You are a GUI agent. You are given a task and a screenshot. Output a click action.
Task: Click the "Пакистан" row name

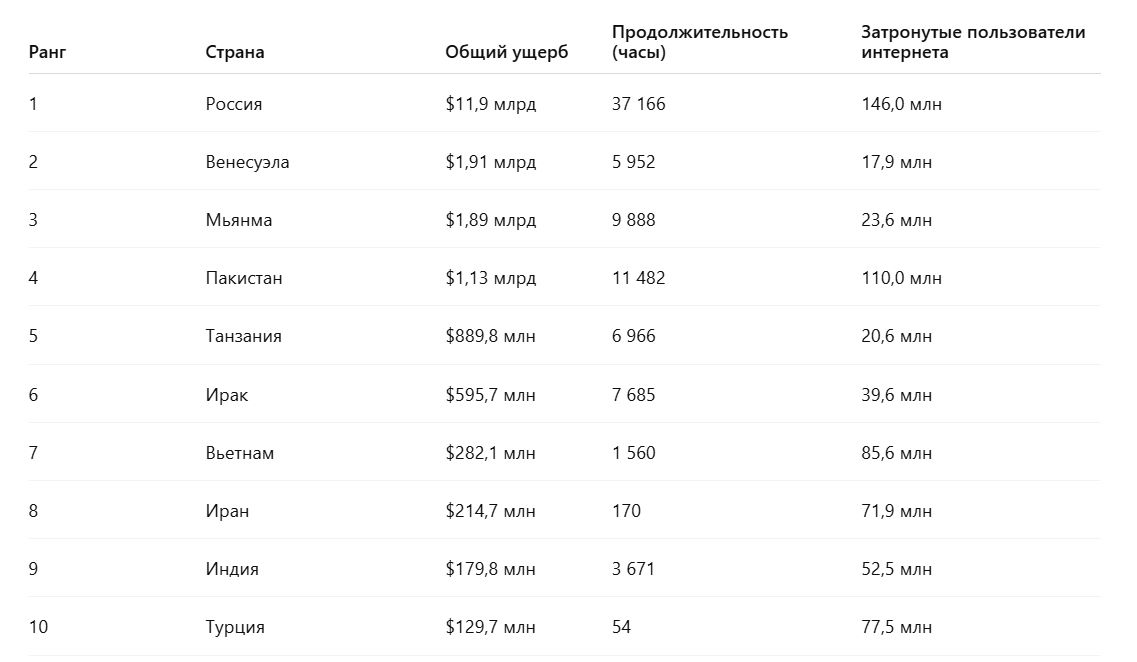point(244,278)
